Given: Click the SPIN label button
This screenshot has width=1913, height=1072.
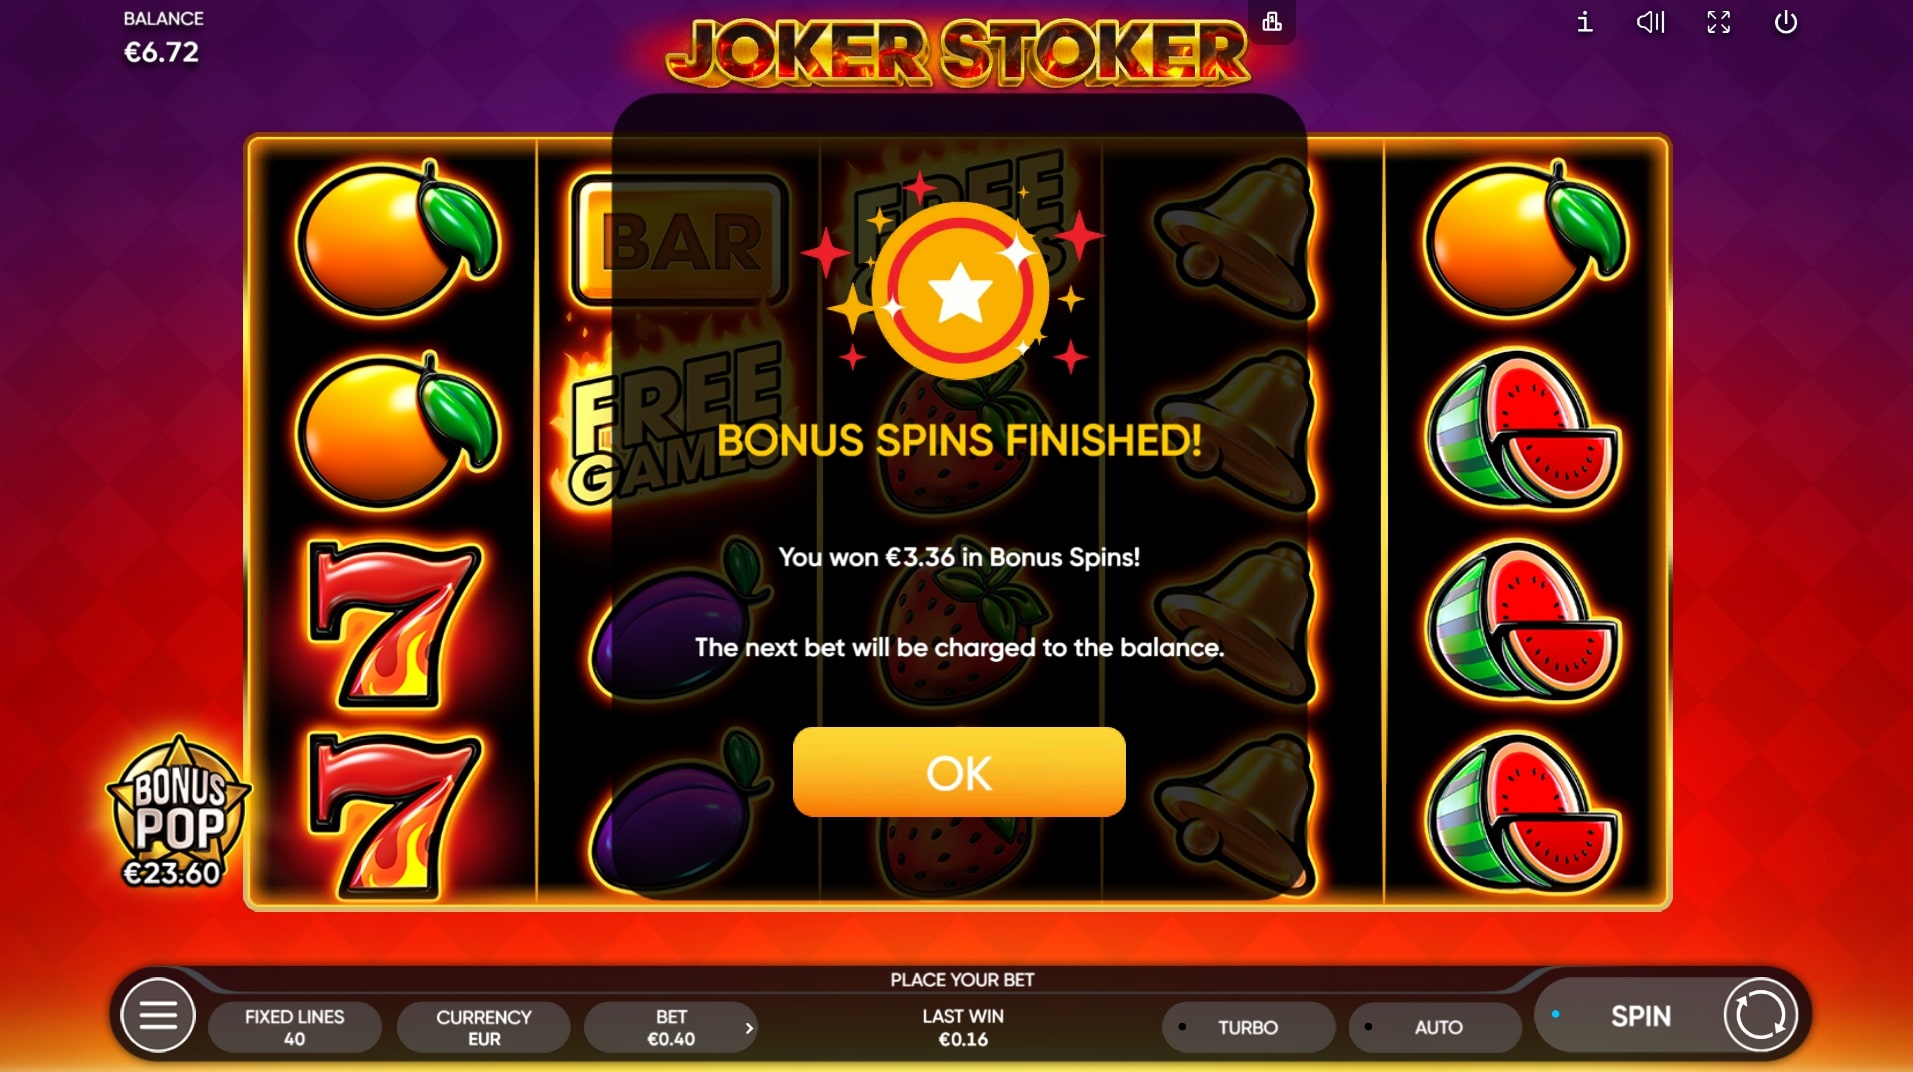Looking at the screenshot, I should [x=1640, y=1016].
